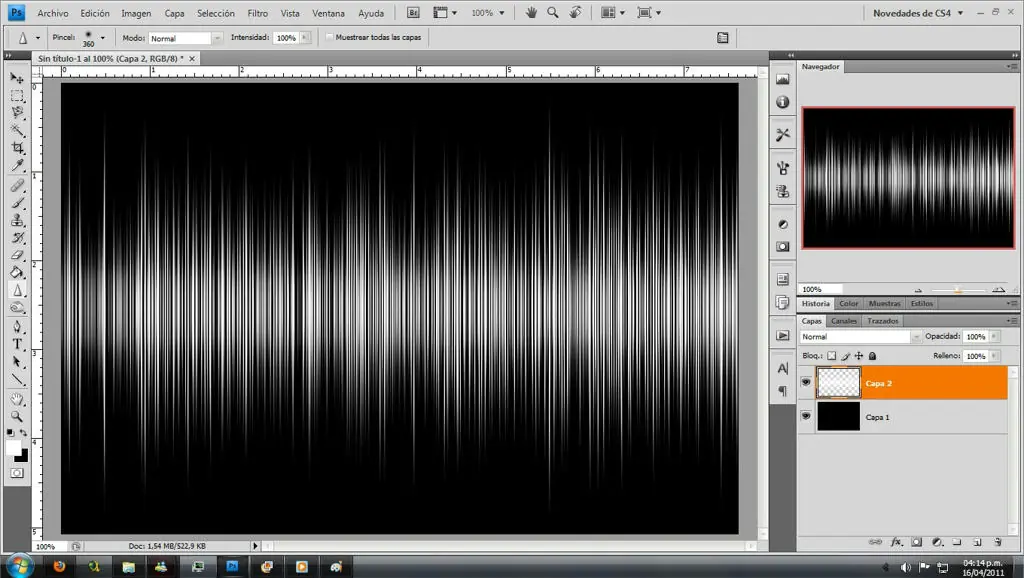Add a layer style with fx button
The image size is (1024, 578).
896,542
